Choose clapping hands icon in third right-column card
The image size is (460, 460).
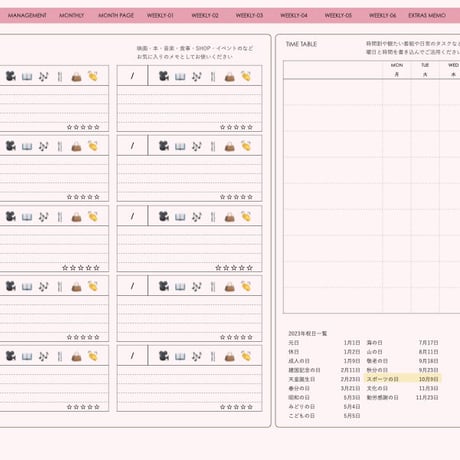tap(246, 217)
